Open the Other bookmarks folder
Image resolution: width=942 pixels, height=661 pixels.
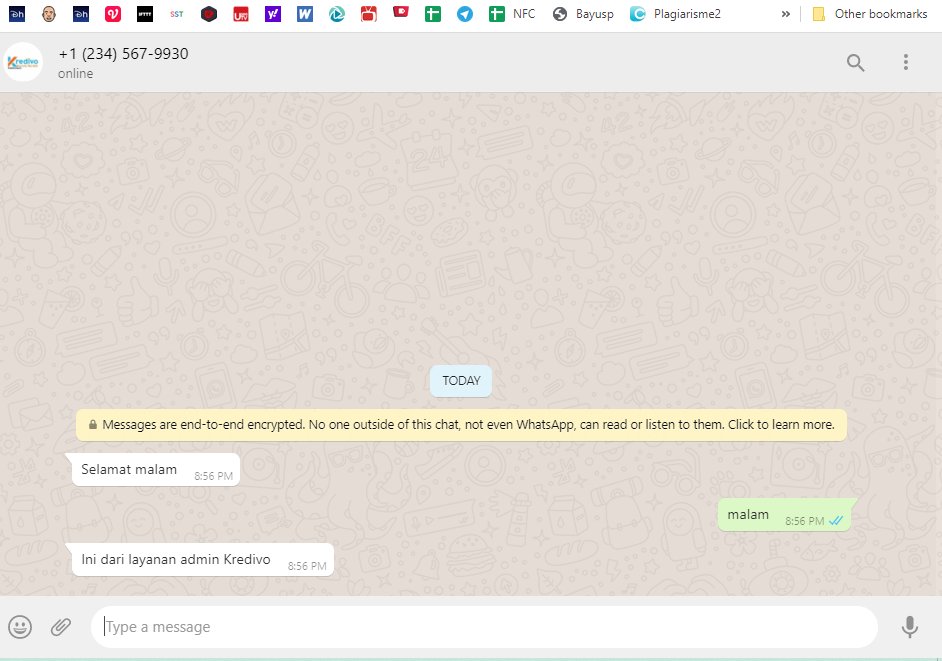[x=869, y=14]
